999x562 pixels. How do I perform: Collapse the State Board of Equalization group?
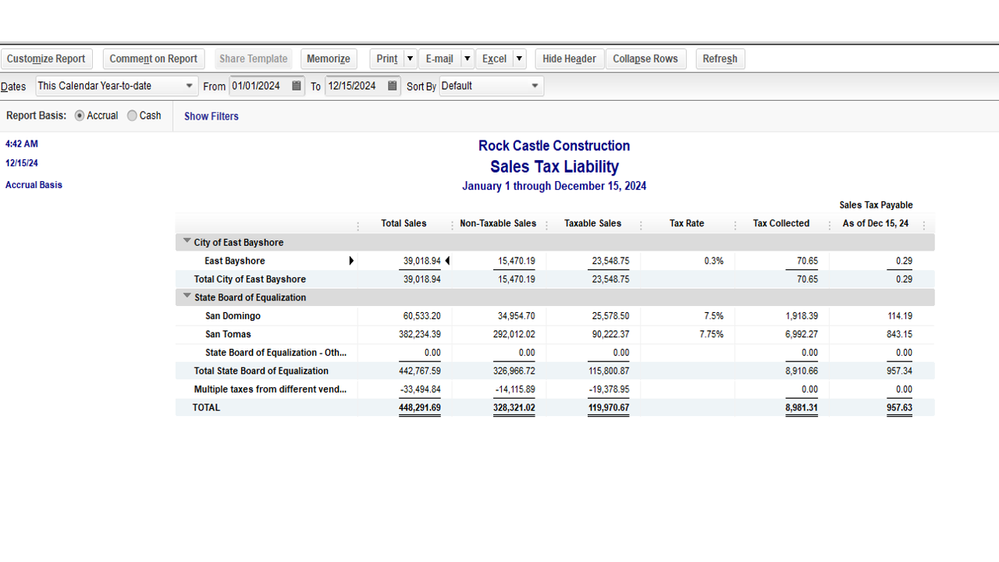click(187, 297)
